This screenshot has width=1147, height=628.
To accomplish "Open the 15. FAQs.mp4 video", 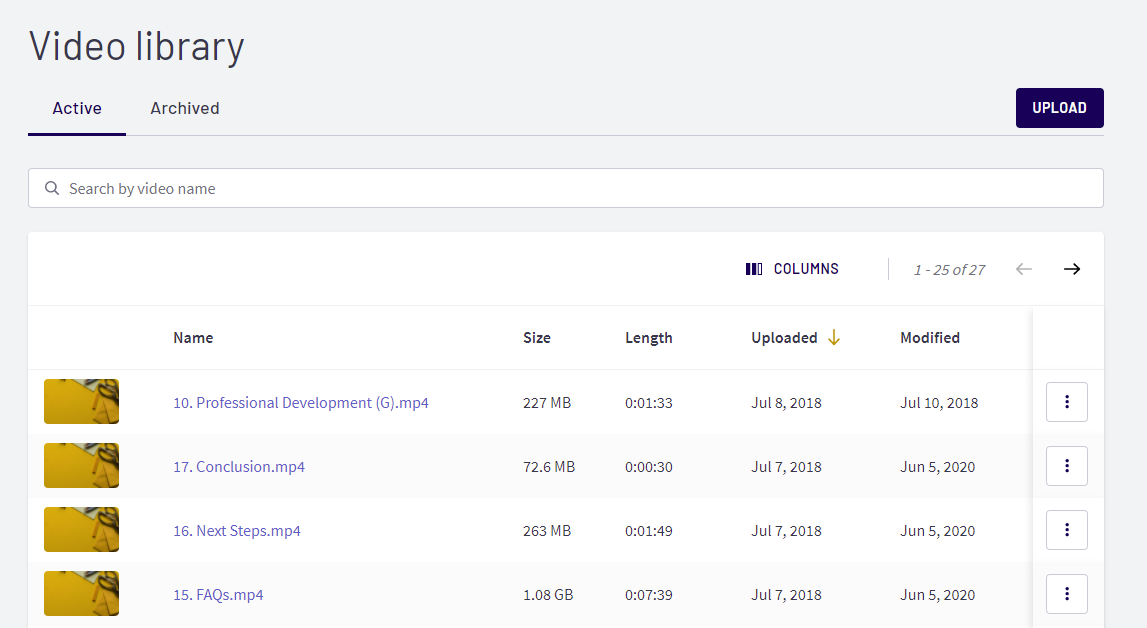I will [x=218, y=595].
